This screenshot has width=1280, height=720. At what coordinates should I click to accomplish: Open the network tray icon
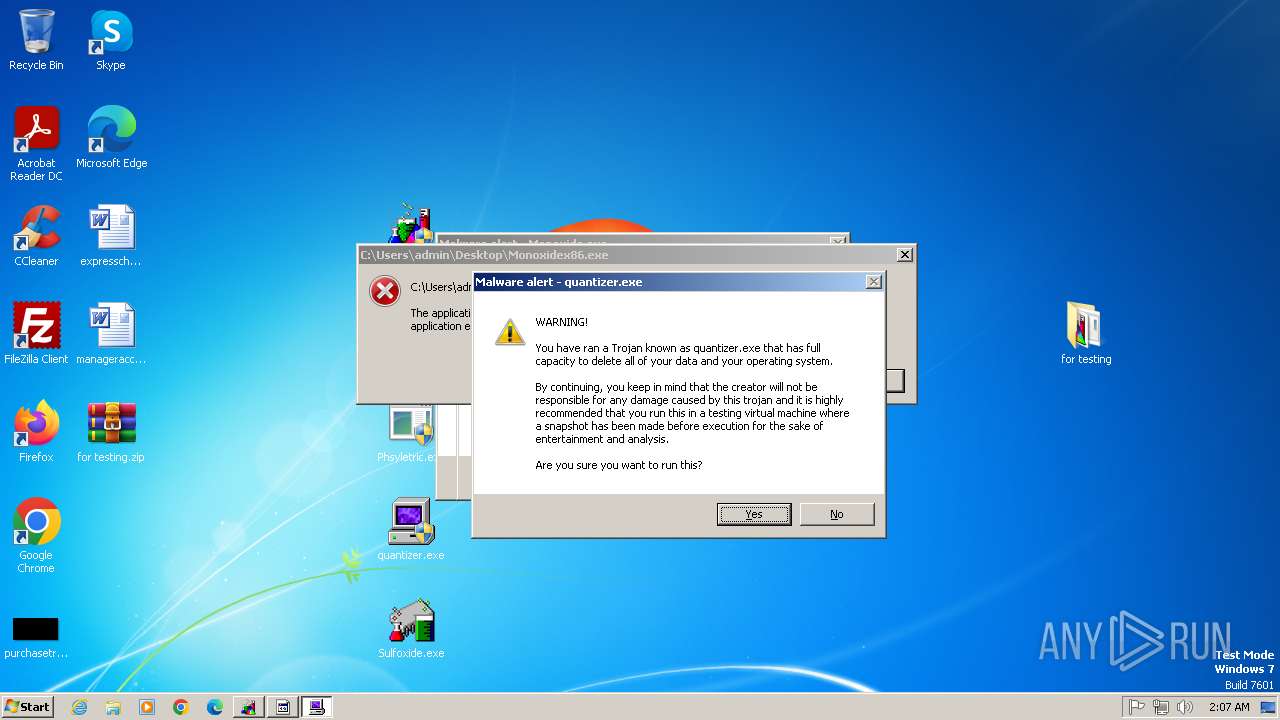(1161, 707)
